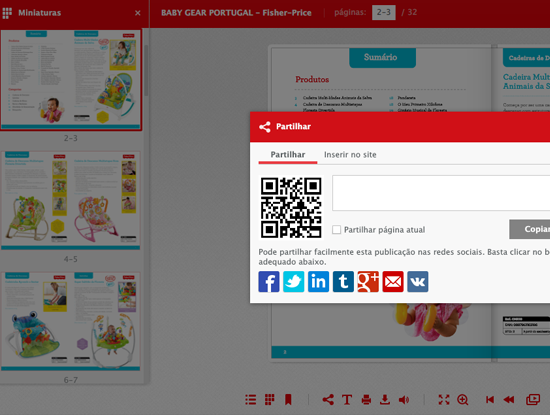
Task: Open table of contents list icon
Action: click(250, 400)
